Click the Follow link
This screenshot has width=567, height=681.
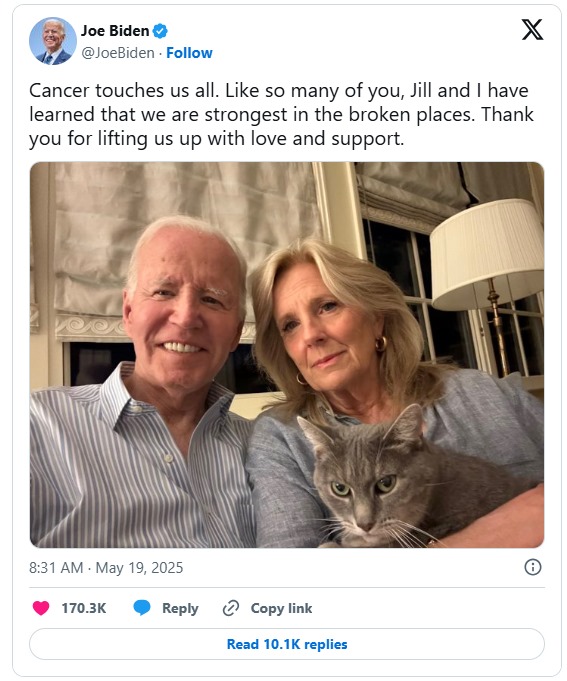click(x=189, y=53)
